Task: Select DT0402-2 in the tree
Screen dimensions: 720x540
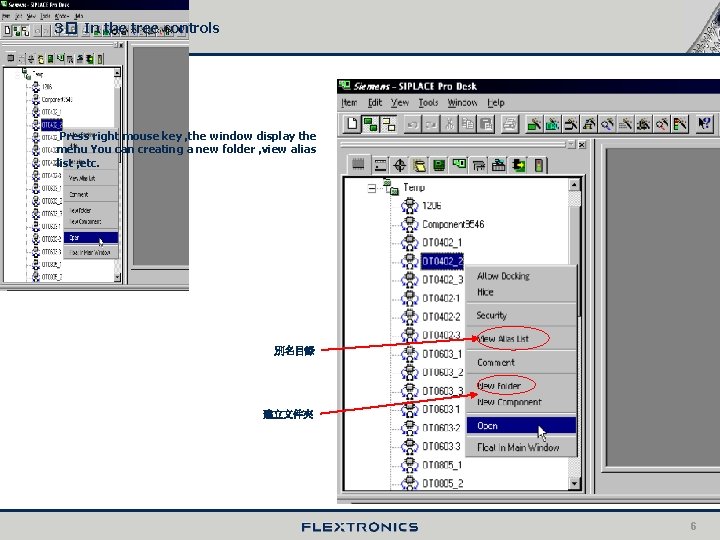Action: tap(441, 317)
